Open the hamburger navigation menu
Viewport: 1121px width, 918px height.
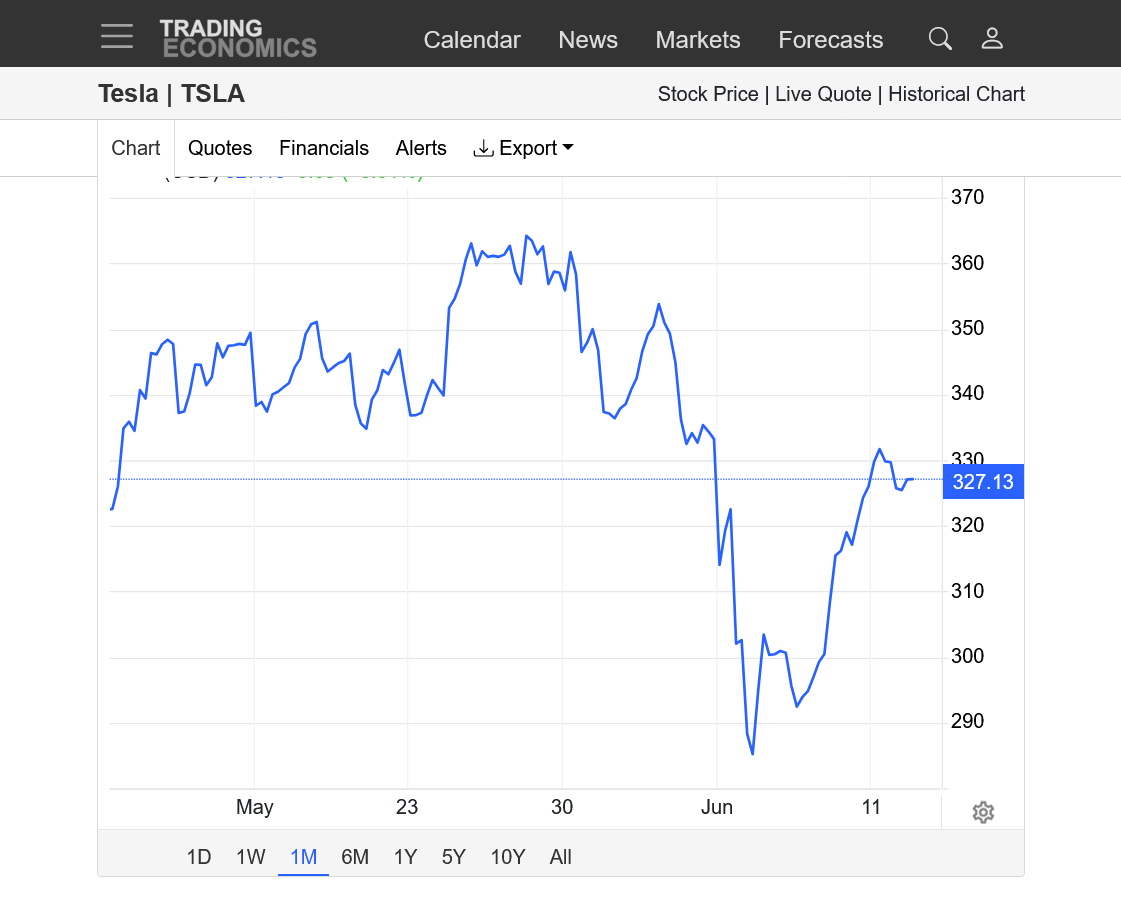[117, 37]
